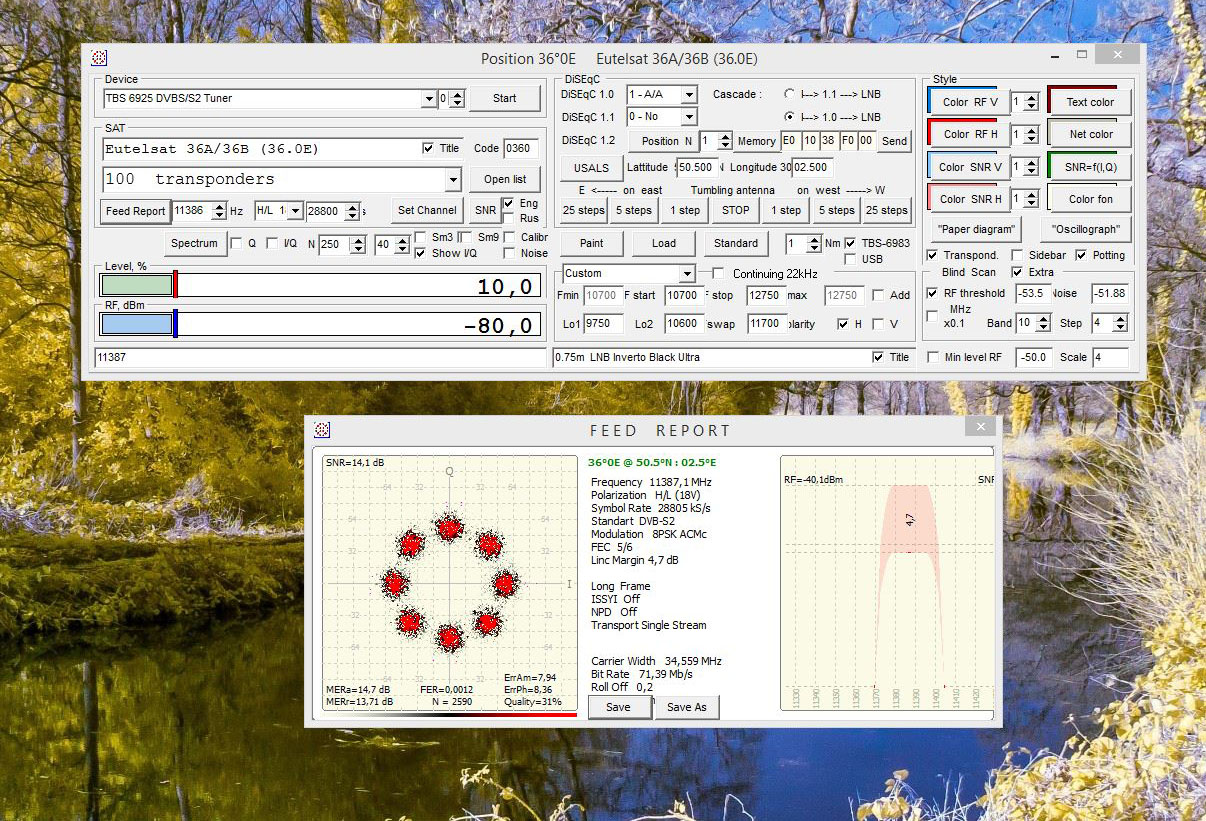Screen dimensions: 1206x821
Task: Open the Custom LNB type dropdown
Action: (686, 274)
